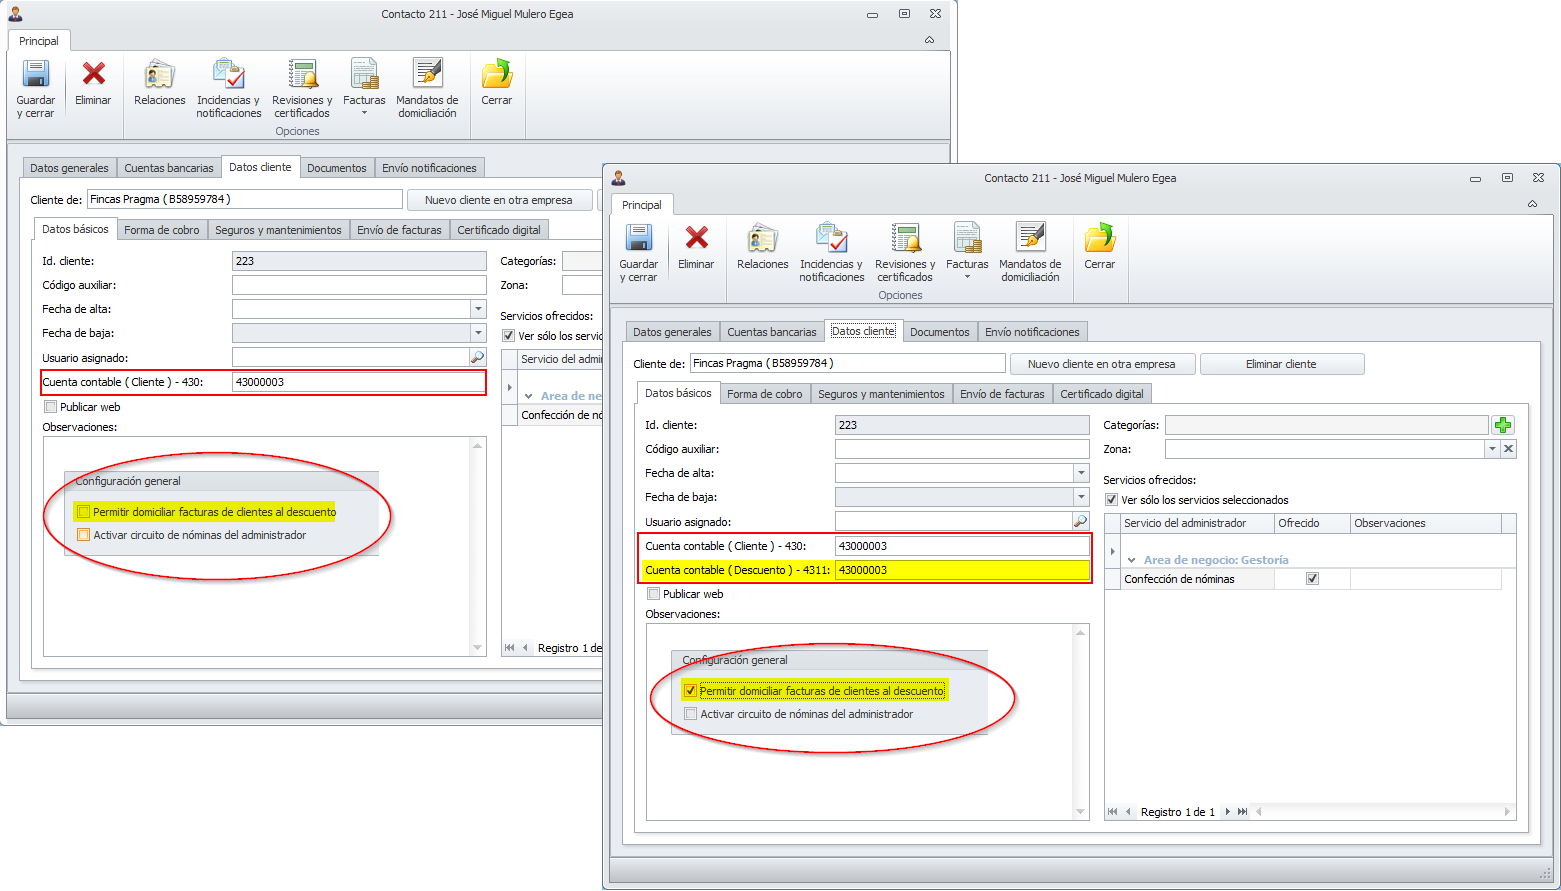The height and width of the screenshot is (891, 1561).
Task: Click the Cerrar folder icon in back window
Action: pyautogui.click(x=496, y=74)
